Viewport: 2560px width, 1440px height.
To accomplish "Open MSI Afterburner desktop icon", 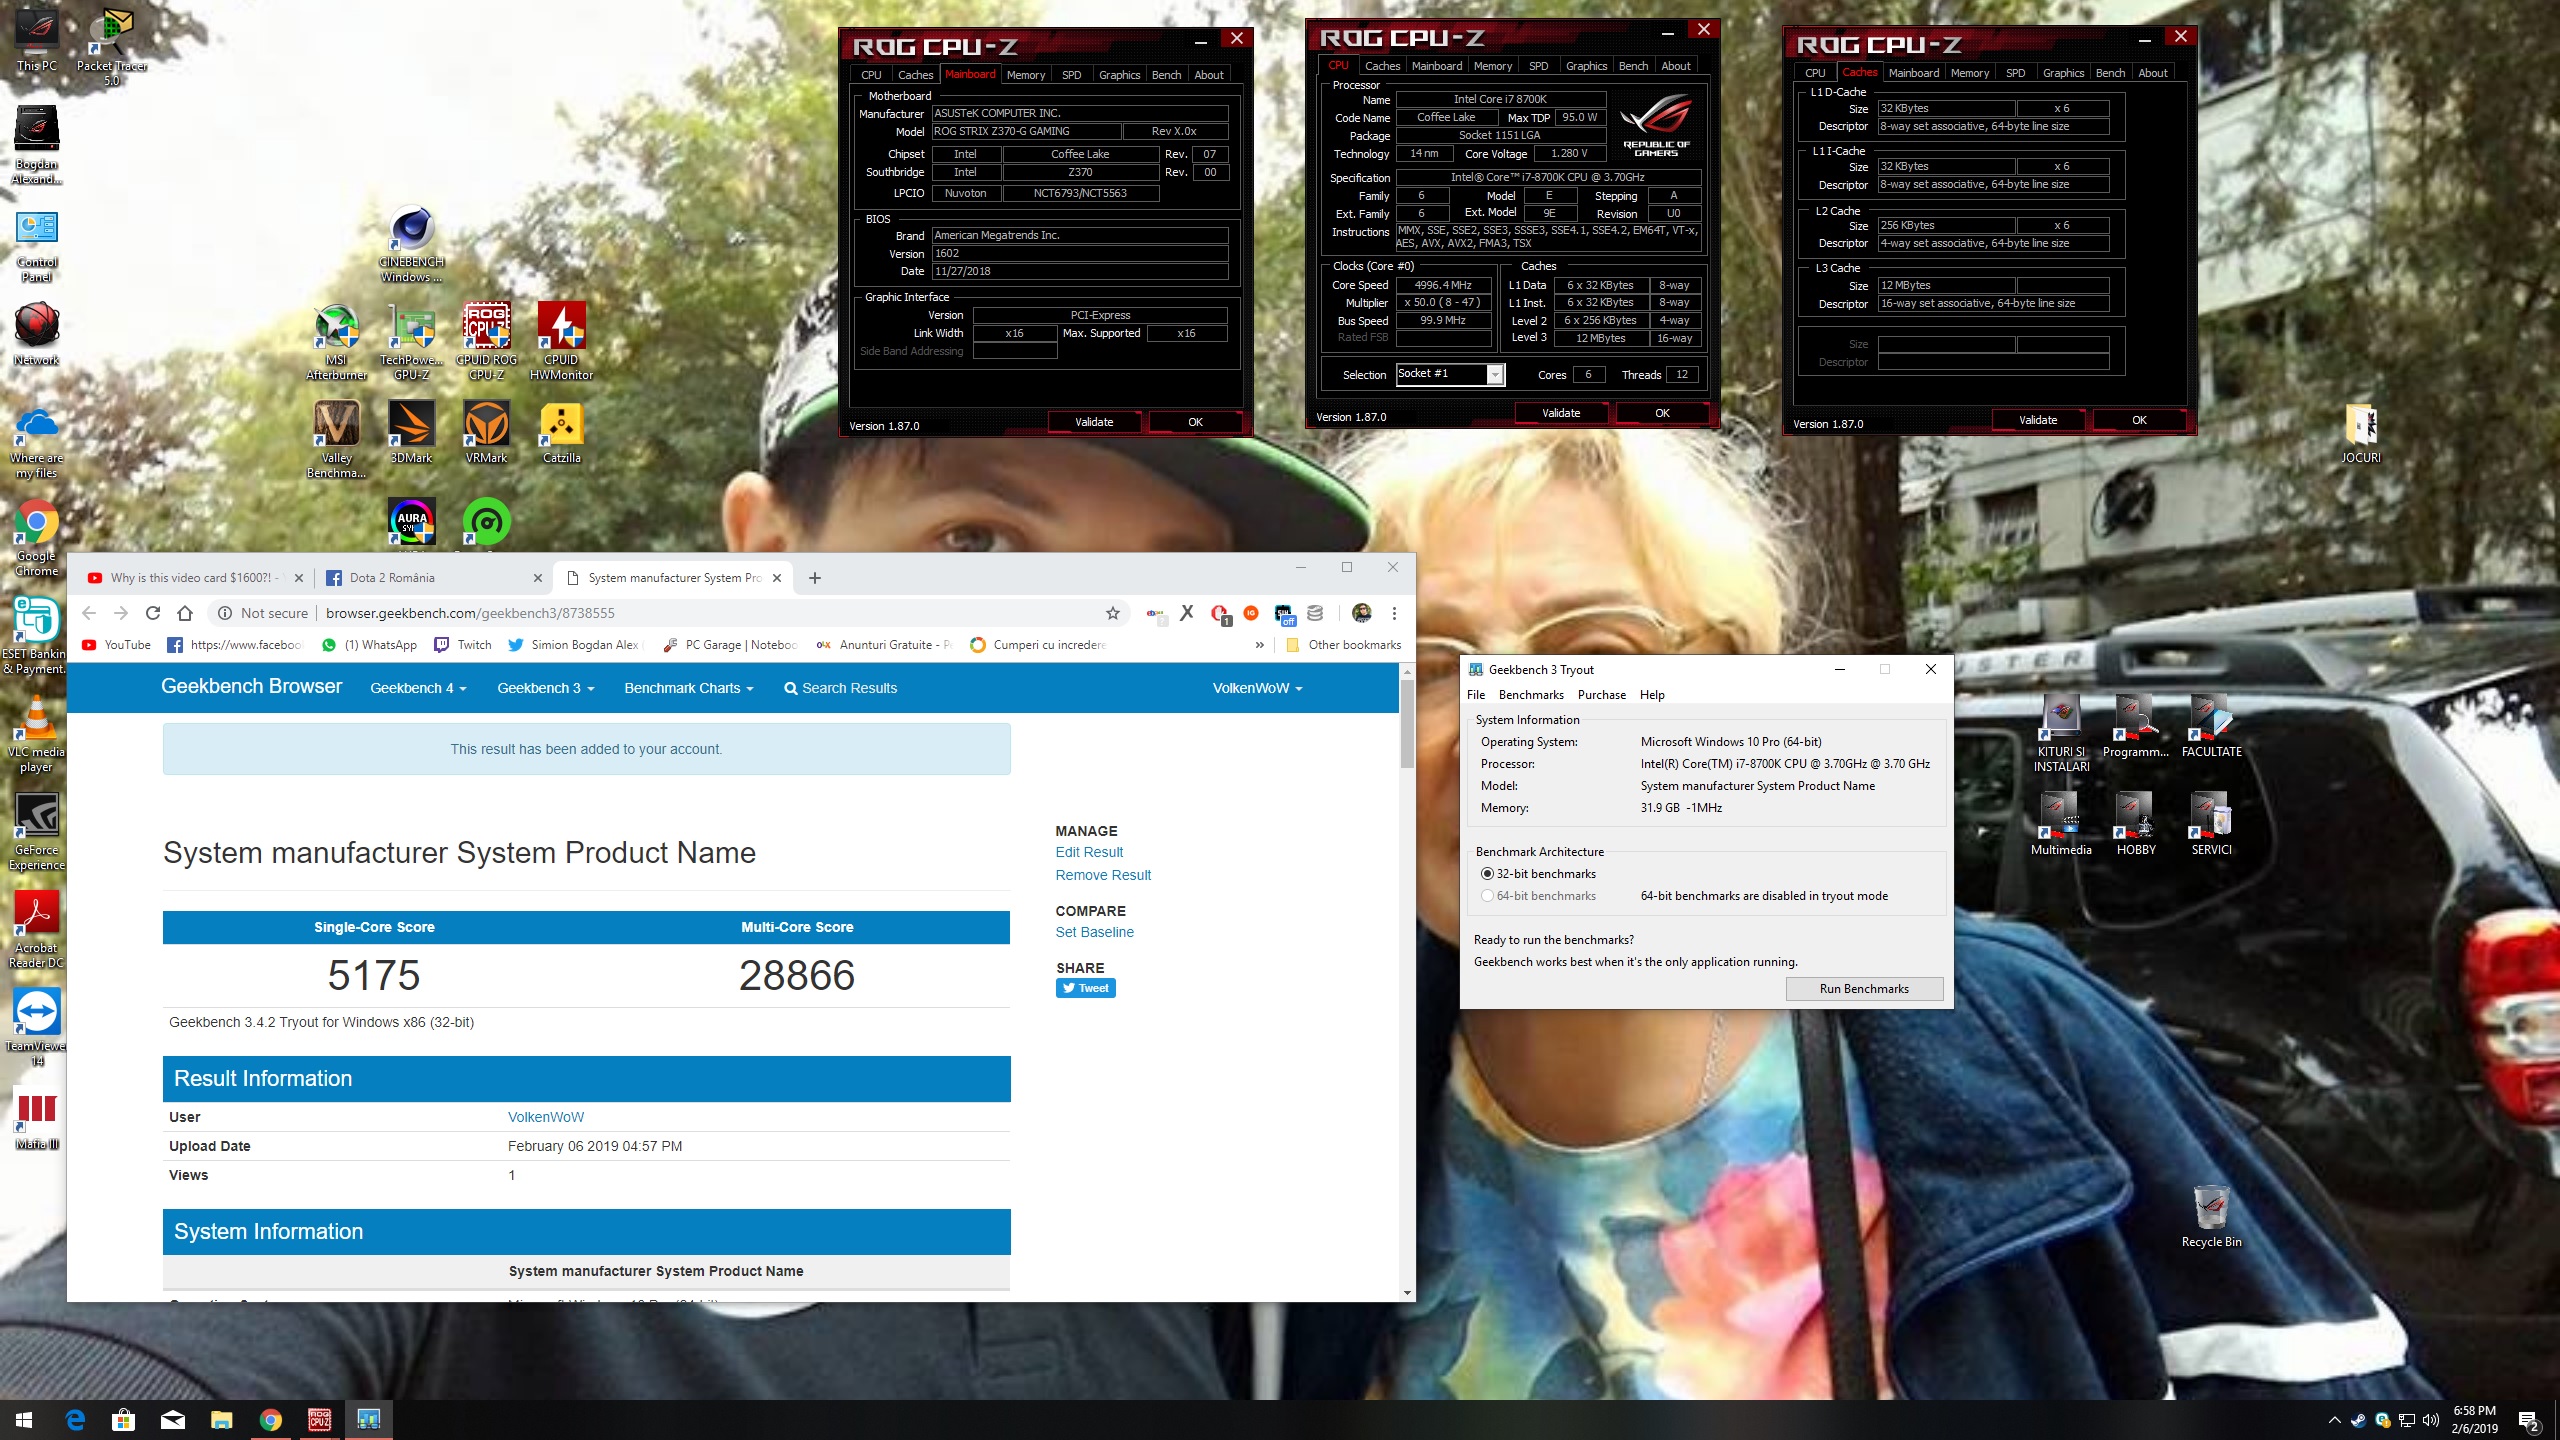I will (336, 342).
